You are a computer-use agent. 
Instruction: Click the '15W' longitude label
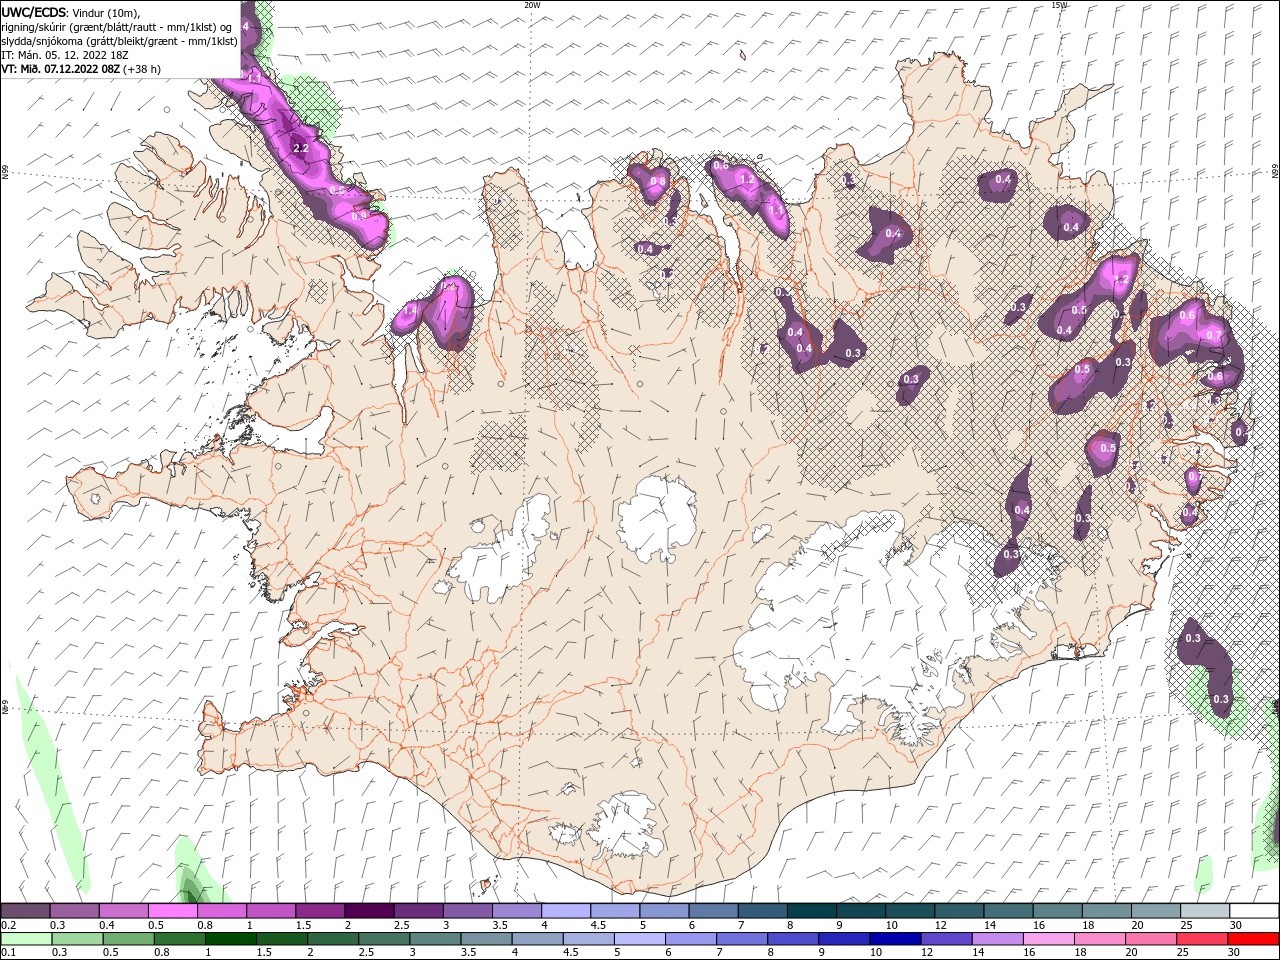pos(1060,5)
